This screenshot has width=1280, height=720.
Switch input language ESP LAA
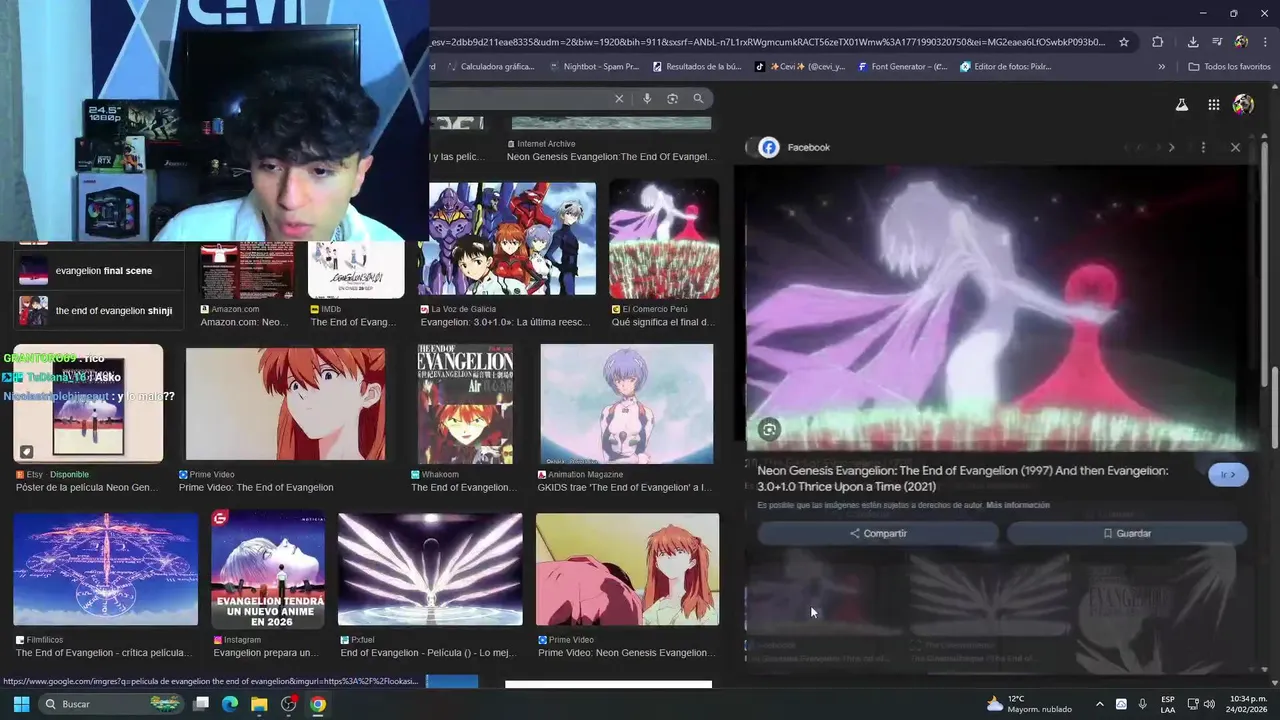pyautogui.click(x=1168, y=704)
